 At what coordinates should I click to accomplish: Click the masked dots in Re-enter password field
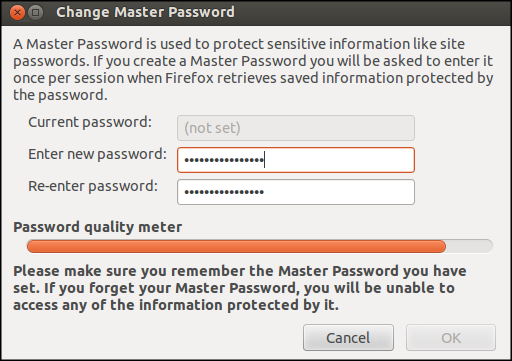[x=224, y=192]
